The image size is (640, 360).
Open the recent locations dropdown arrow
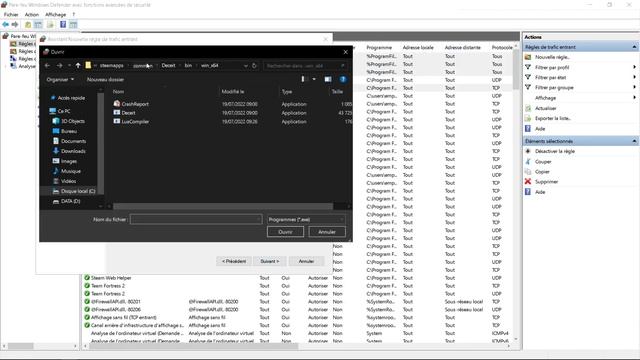coord(69,65)
